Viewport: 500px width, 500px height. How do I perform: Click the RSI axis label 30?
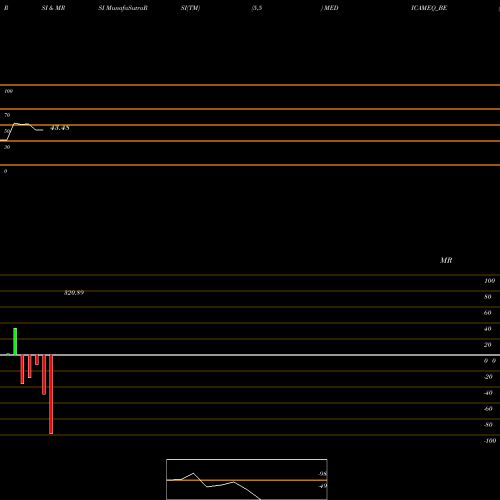[x=7, y=147]
